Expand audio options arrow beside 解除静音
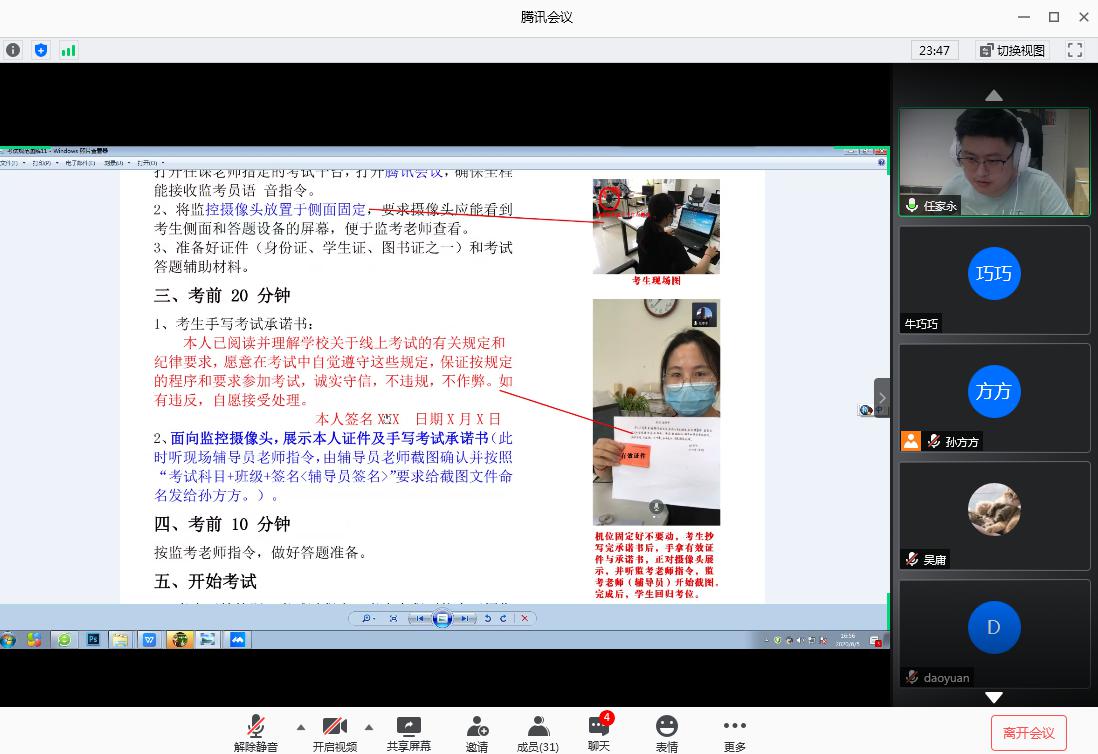The height and width of the screenshot is (754, 1098). pos(301,727)
